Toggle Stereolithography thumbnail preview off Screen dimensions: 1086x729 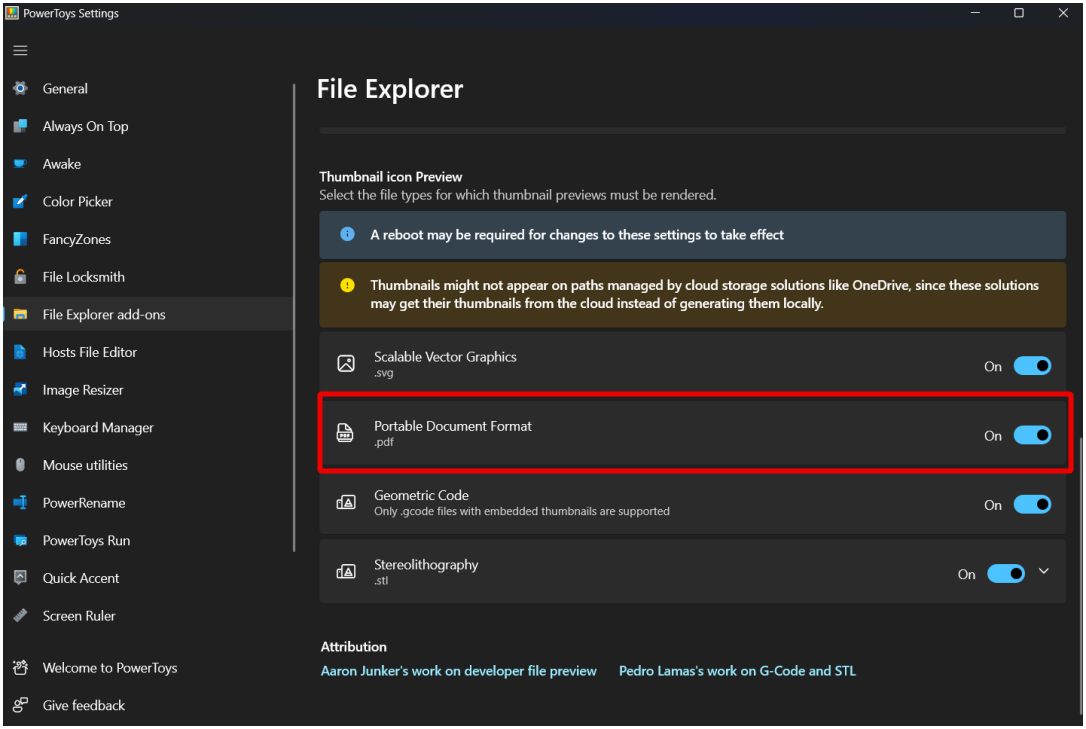coord(1006,574)
